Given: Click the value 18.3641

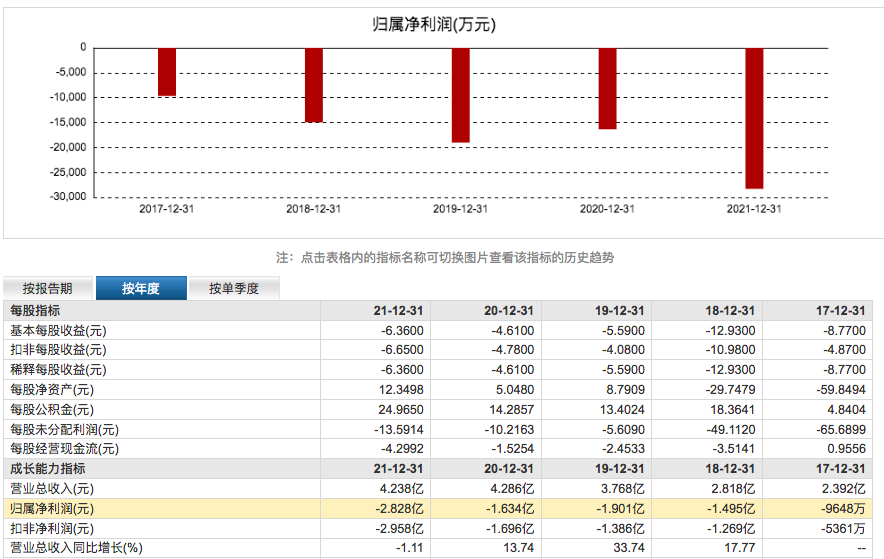Looking at the screenshot, I should [732, 410].
